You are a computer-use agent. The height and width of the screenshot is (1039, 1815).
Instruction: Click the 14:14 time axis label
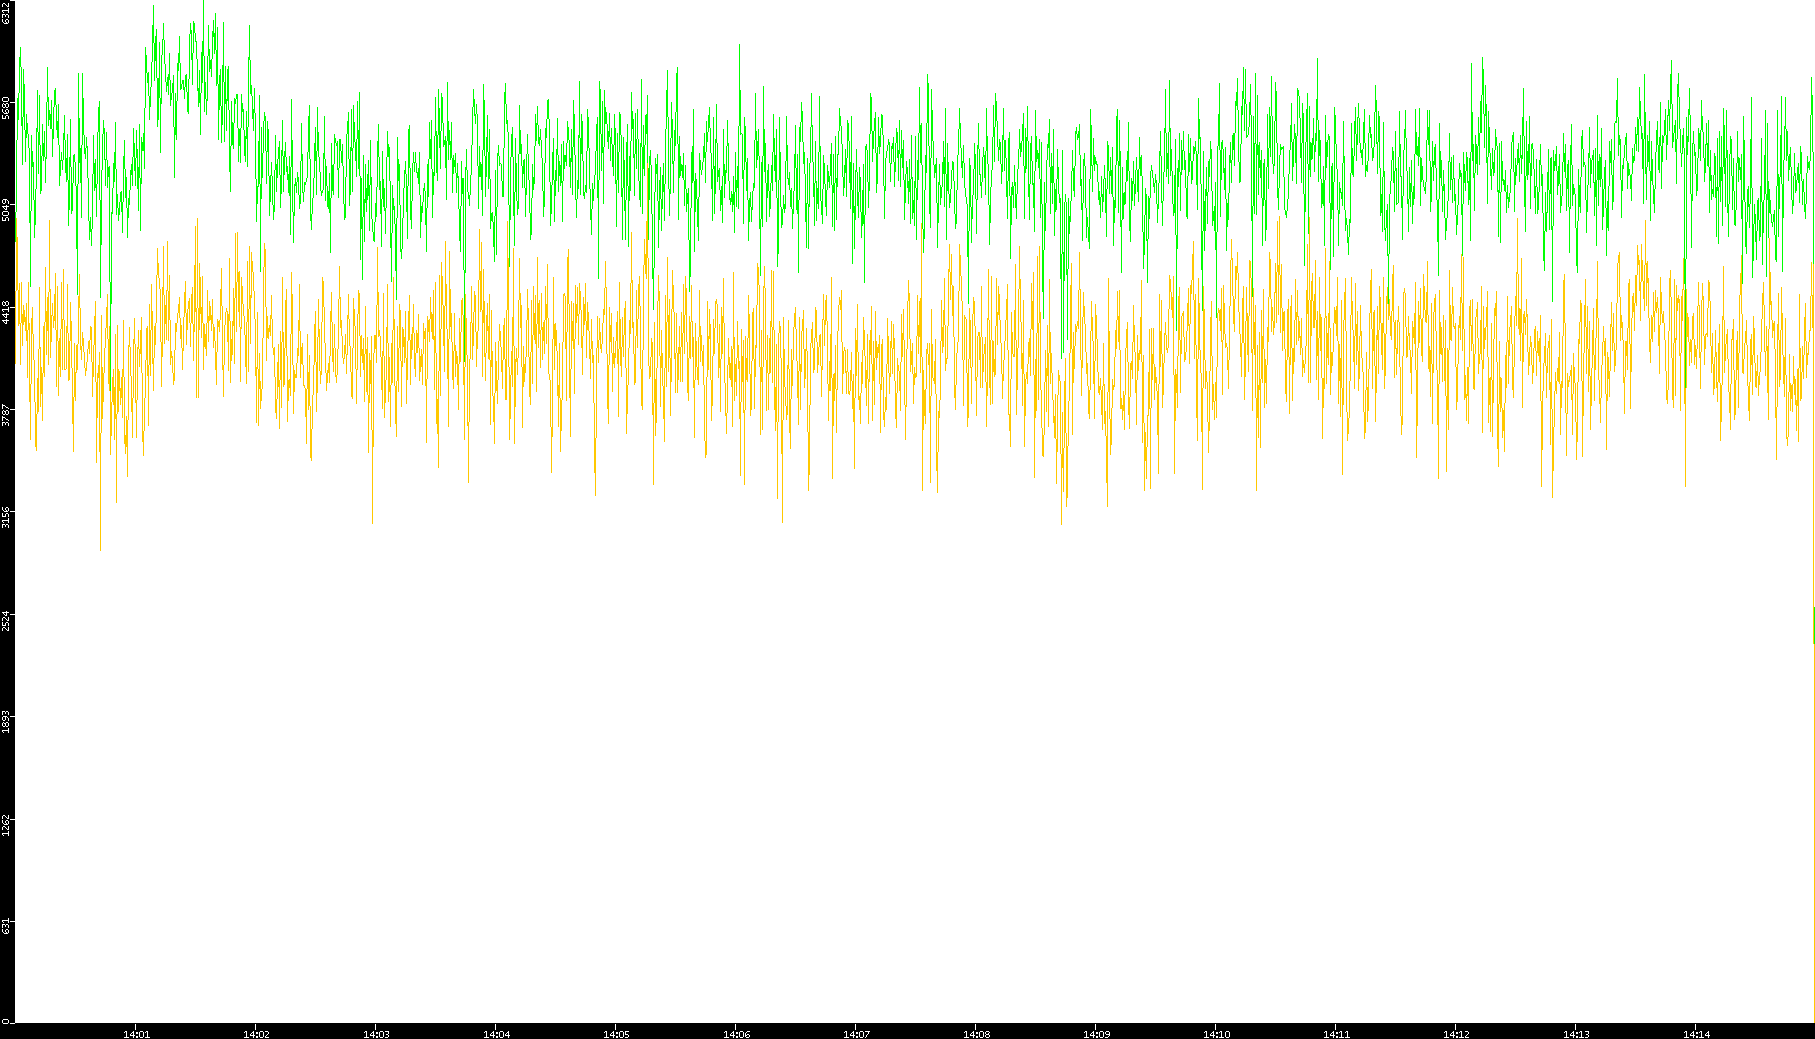[x=1696, y=1034]
